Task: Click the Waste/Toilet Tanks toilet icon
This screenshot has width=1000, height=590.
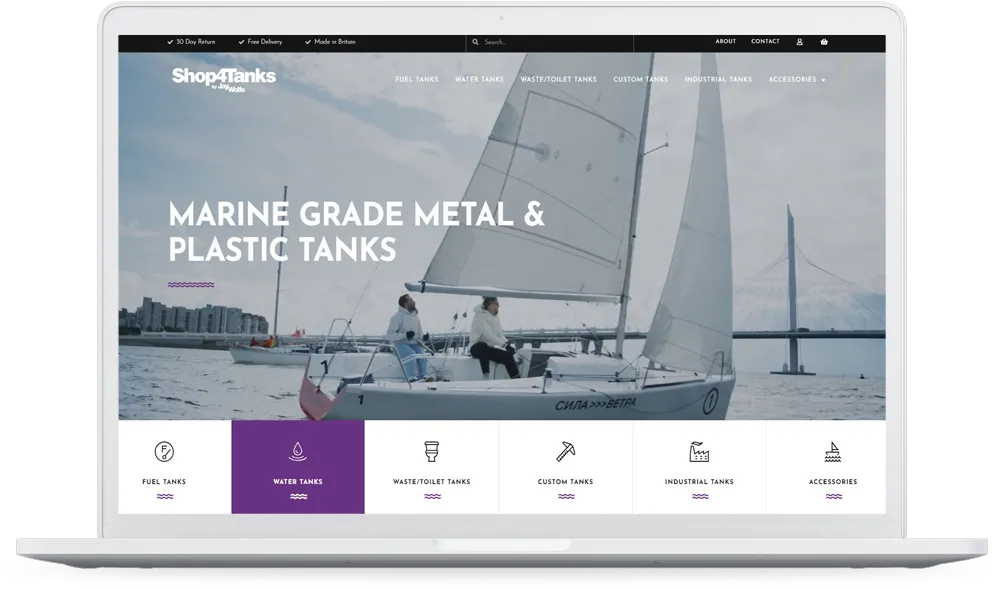Action: 432,452
